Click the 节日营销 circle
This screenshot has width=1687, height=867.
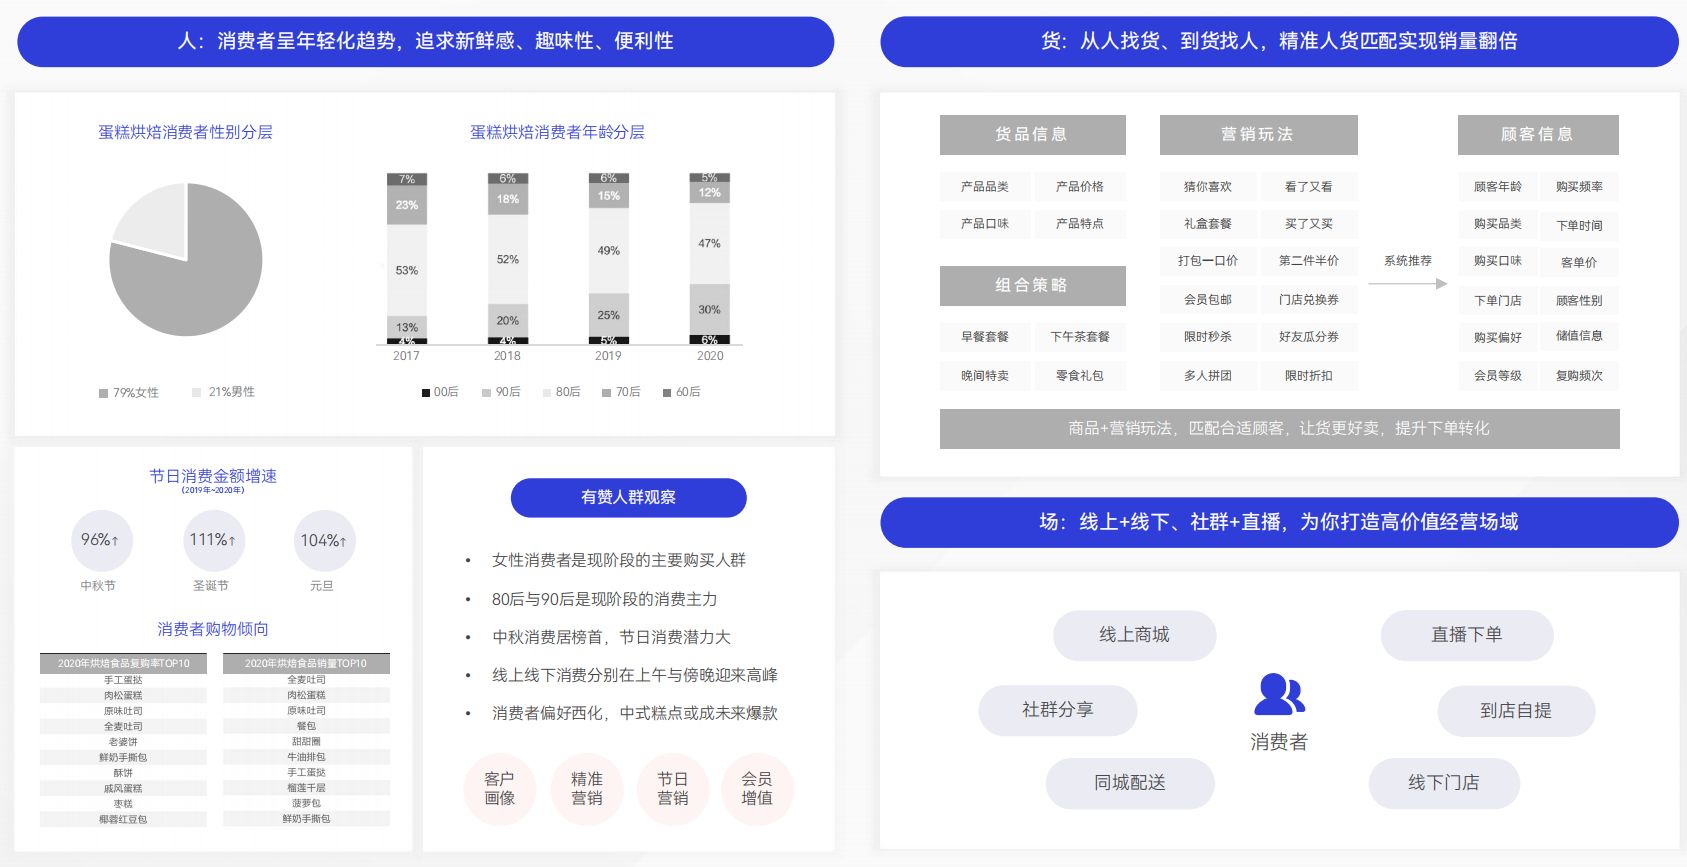673,789
